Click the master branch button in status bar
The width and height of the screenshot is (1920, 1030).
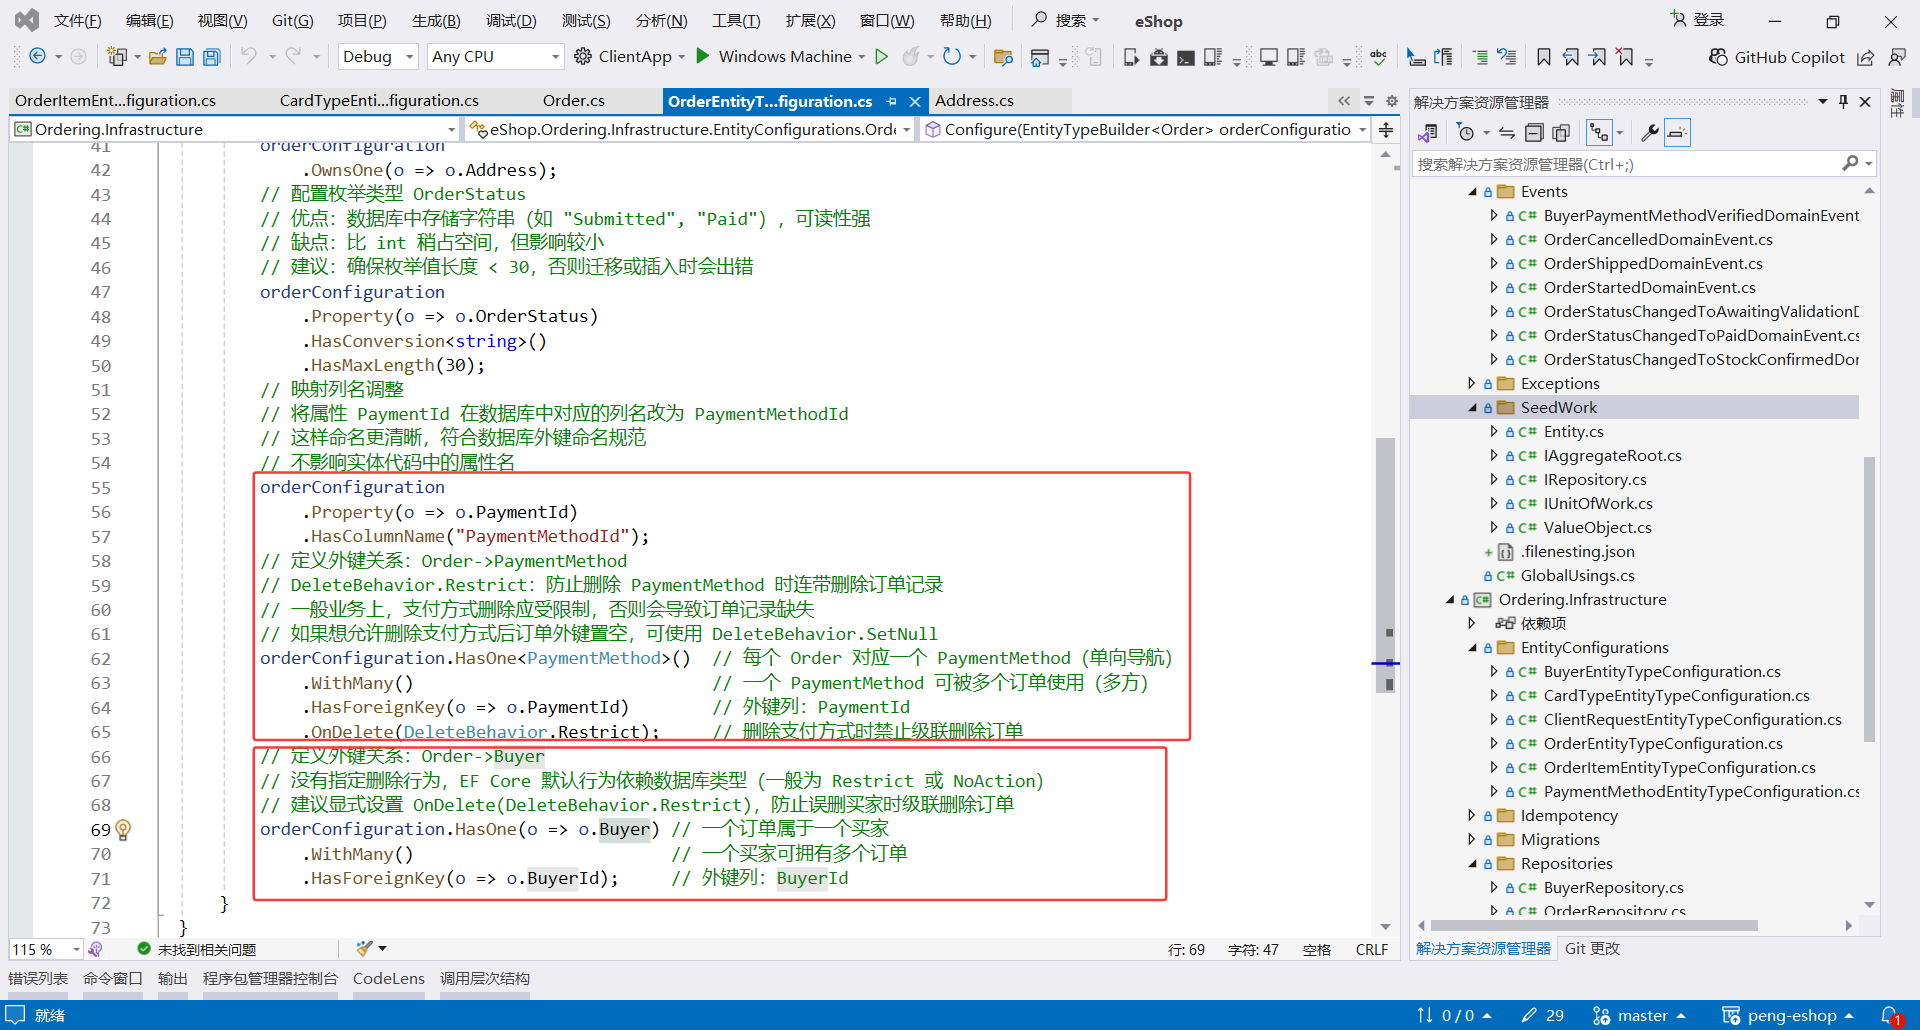click(x=1639, y=1016)
